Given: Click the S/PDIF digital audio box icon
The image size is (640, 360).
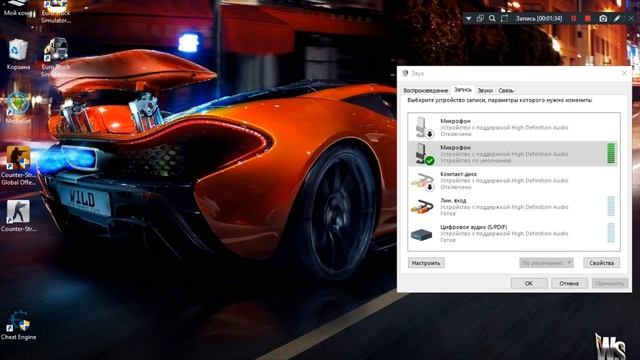Looking at the screenshot, I should [422, 234].
